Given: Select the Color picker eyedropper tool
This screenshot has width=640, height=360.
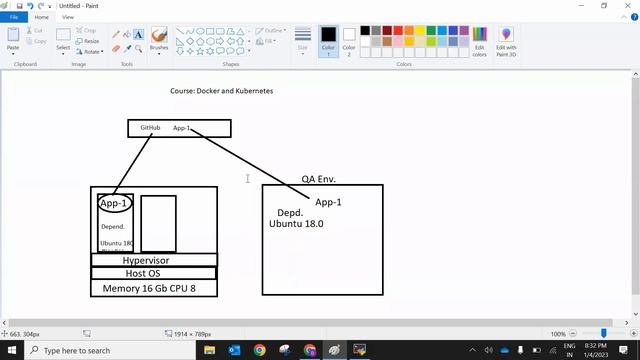Looking at the screenshot, I should (x=127, y=49).
